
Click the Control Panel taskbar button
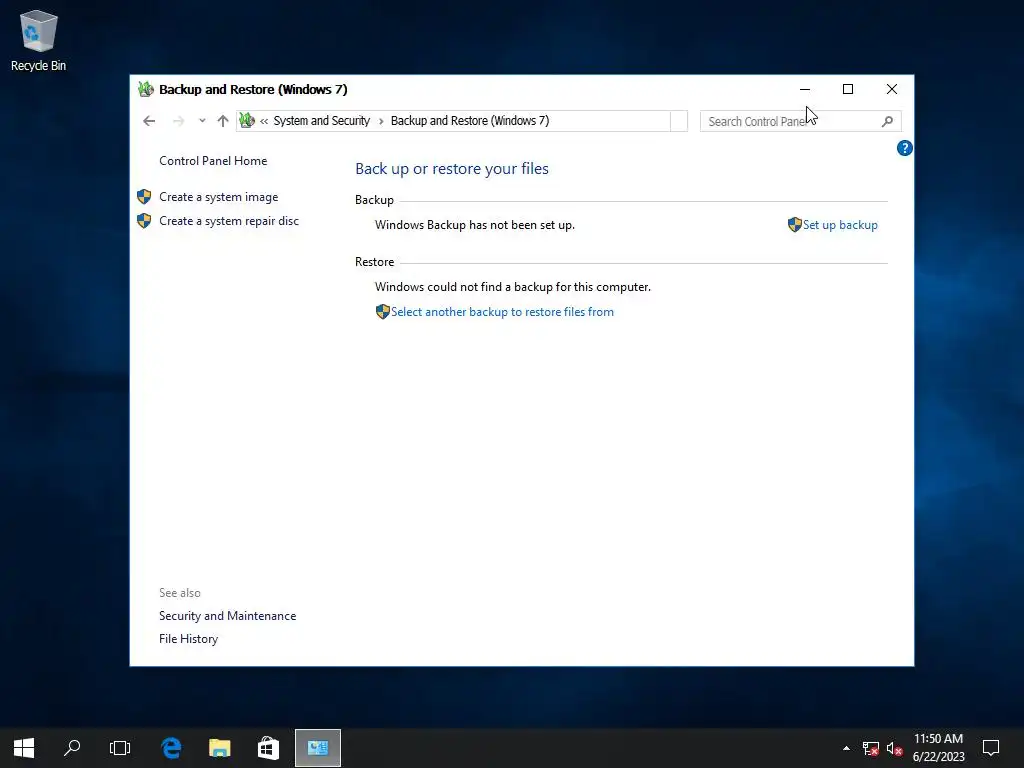point(318,748)
